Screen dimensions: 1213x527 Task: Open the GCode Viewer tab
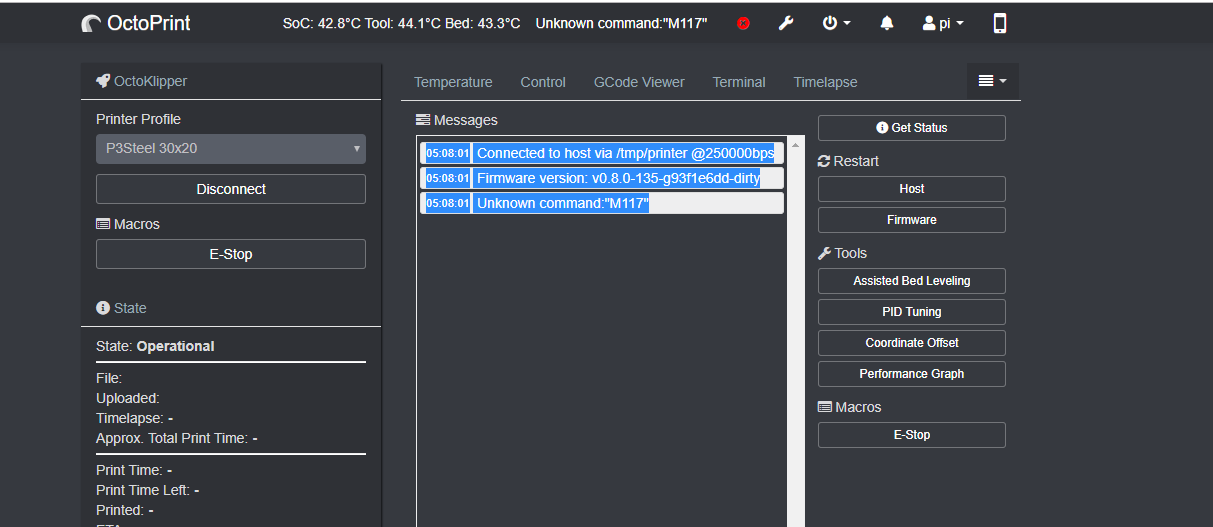tap(639, 82)
